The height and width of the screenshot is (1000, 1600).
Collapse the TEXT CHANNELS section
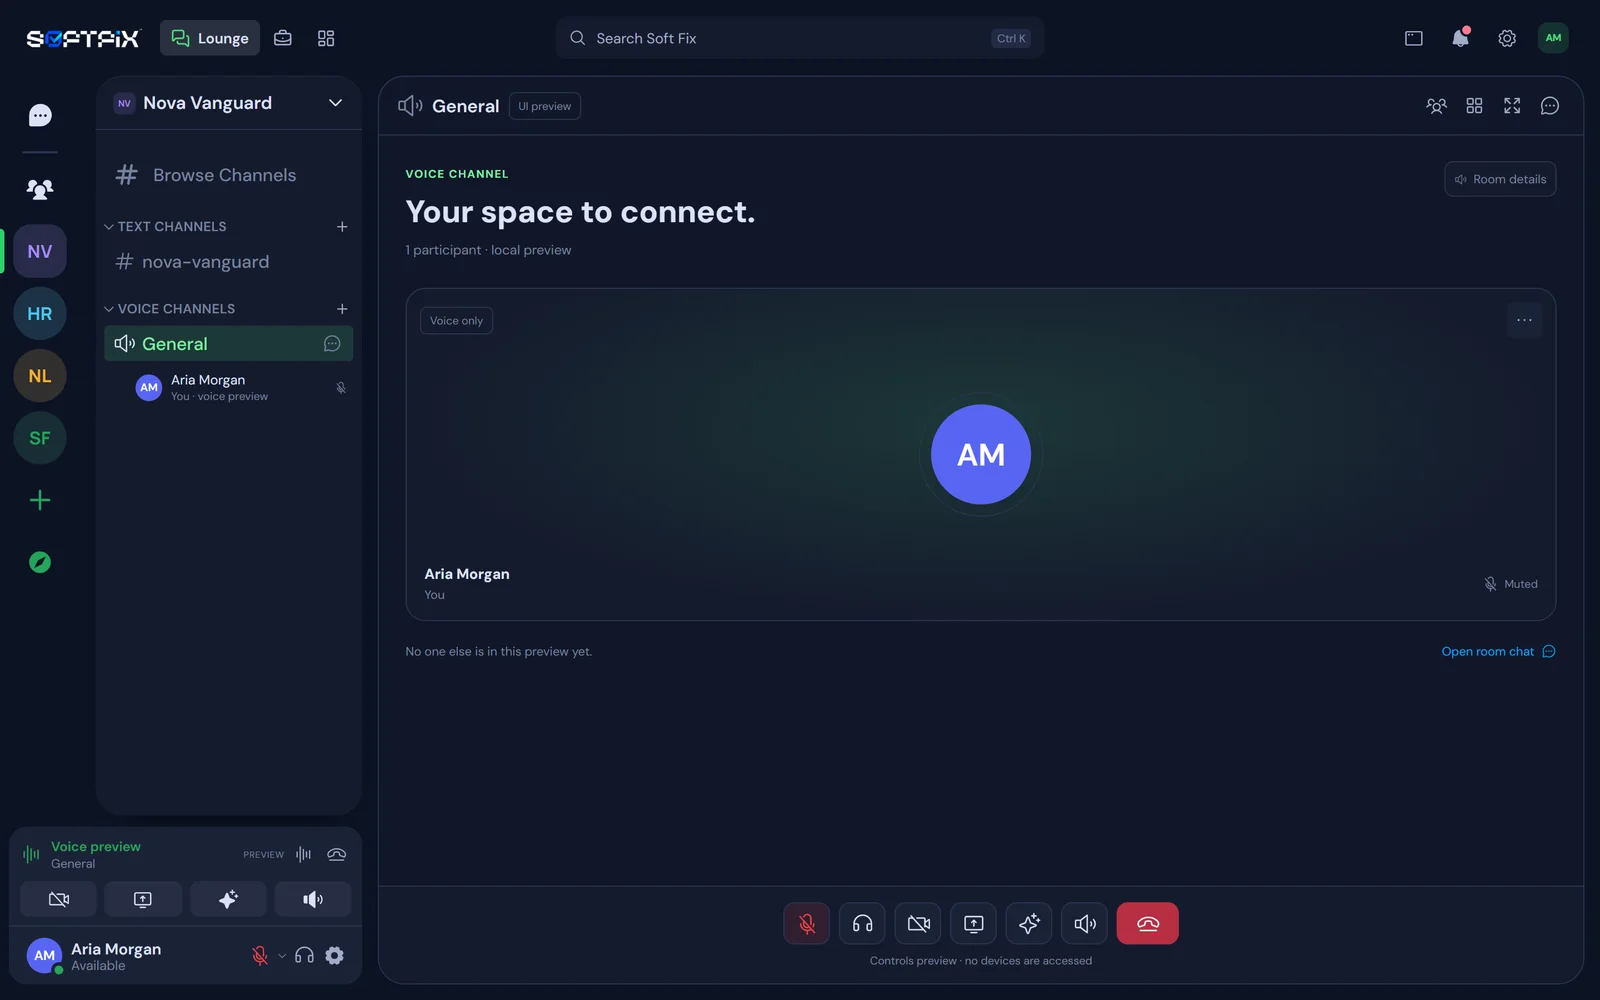pyautogui.click(x=166, y=227)
